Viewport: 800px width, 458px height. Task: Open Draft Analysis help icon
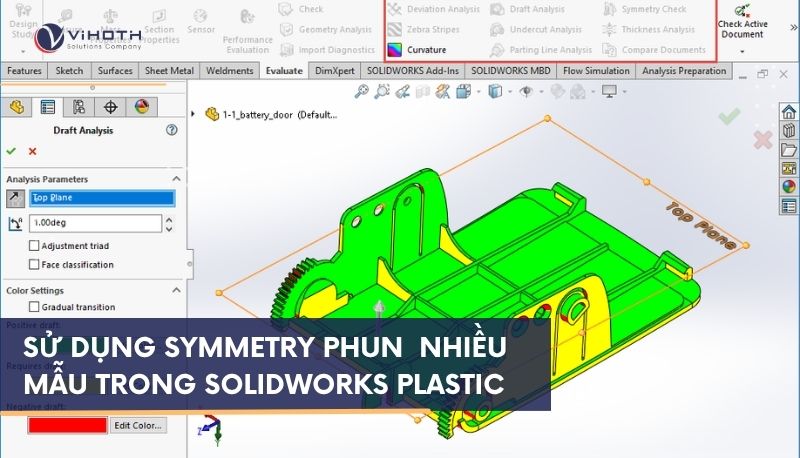(172, 130)
